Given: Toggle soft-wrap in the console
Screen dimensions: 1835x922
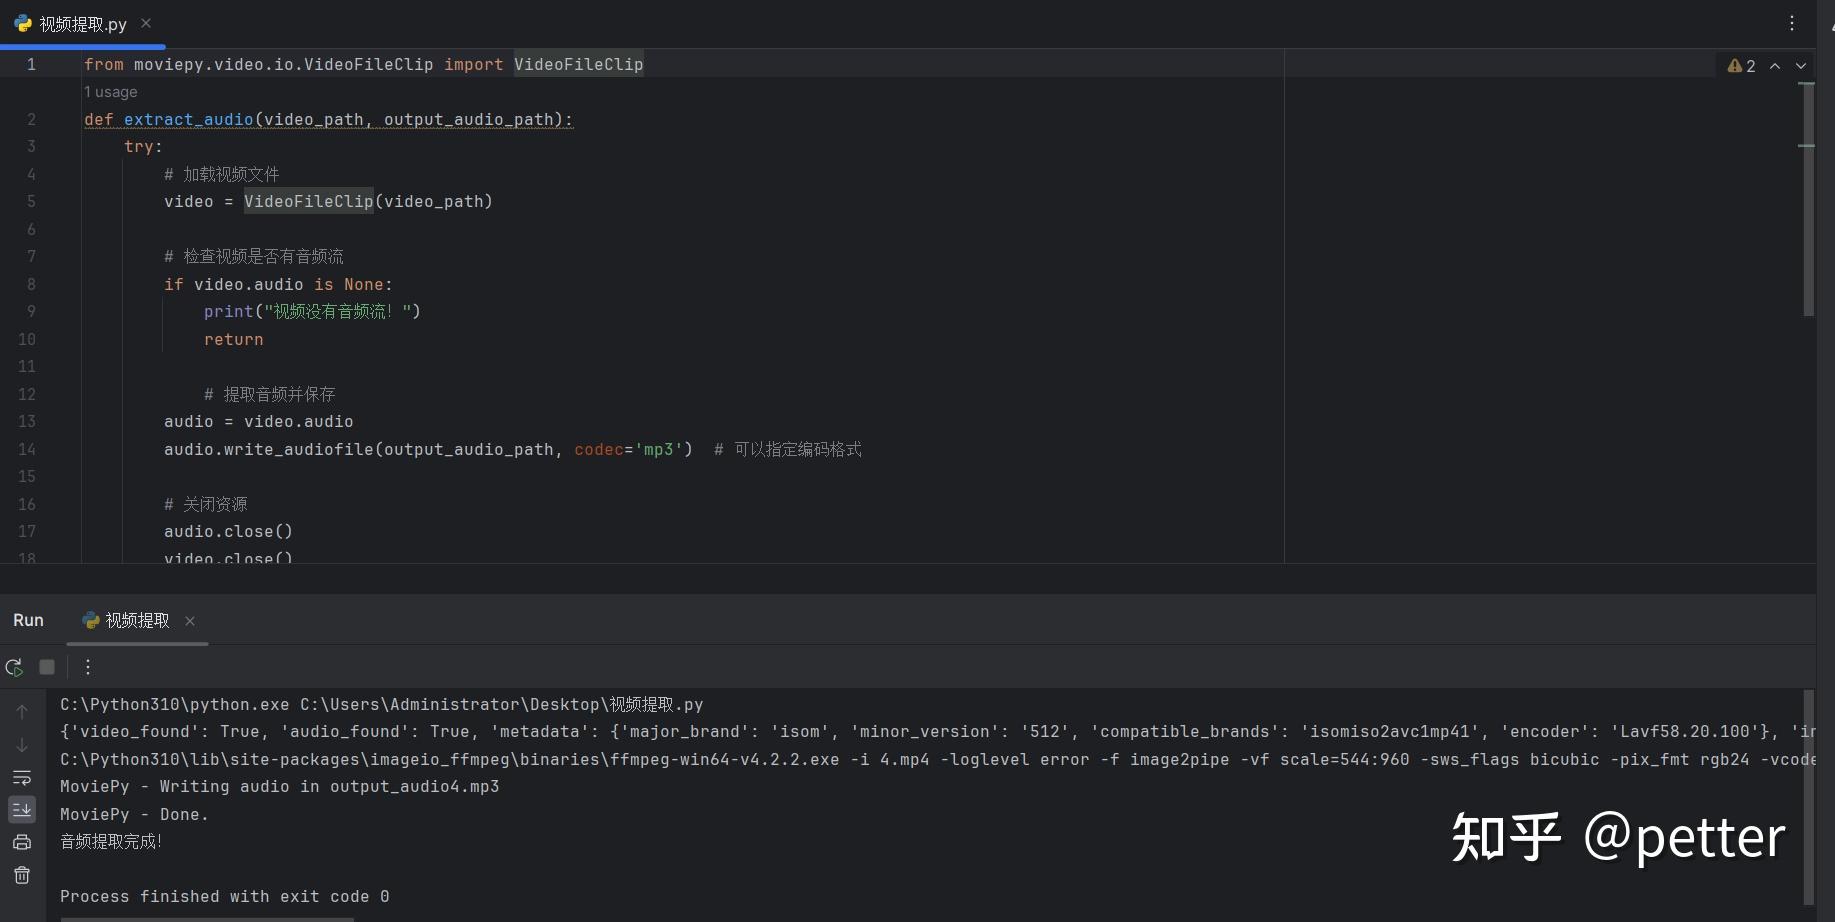Looking at the screenshot, I should pos(22,778).
